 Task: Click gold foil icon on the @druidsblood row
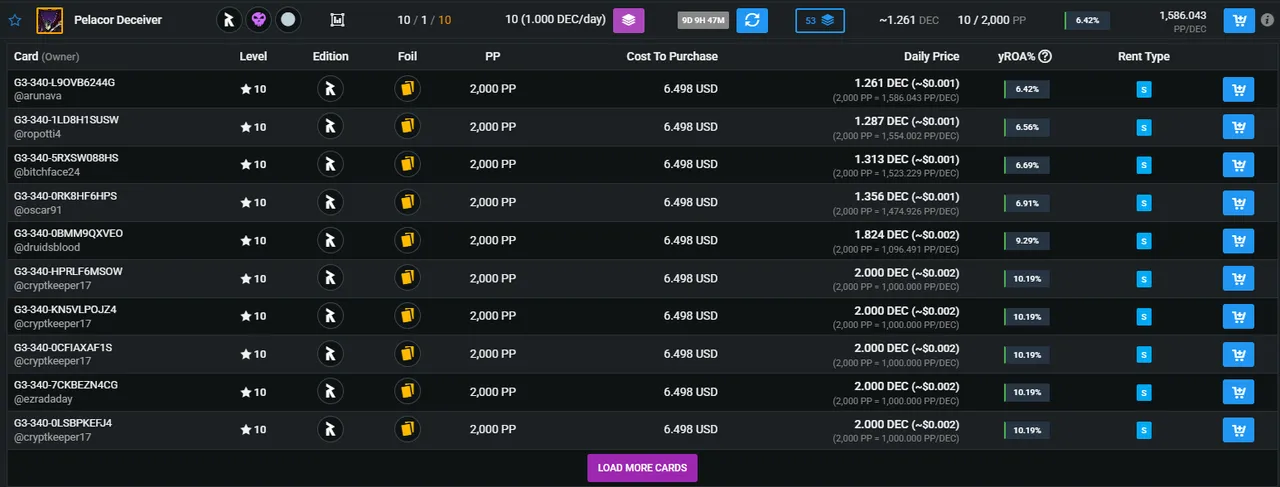pos(407,241)
